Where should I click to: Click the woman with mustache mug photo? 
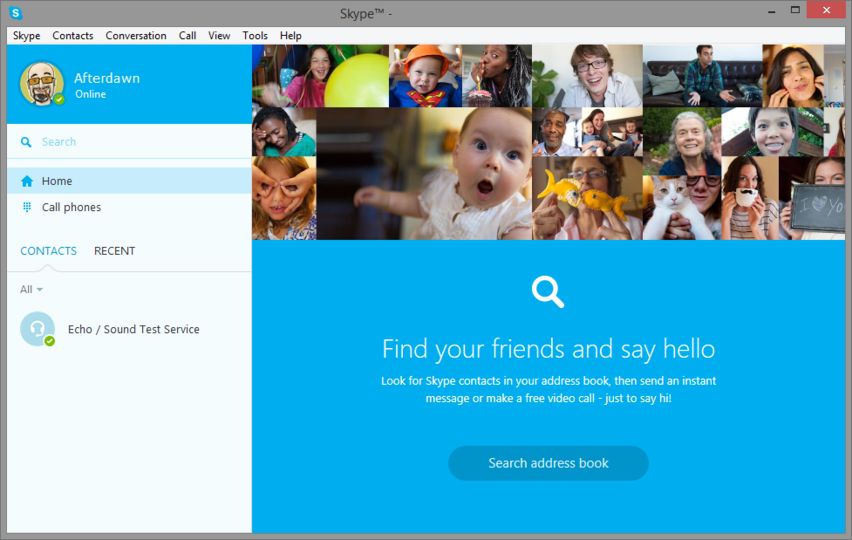click(750, 198)
